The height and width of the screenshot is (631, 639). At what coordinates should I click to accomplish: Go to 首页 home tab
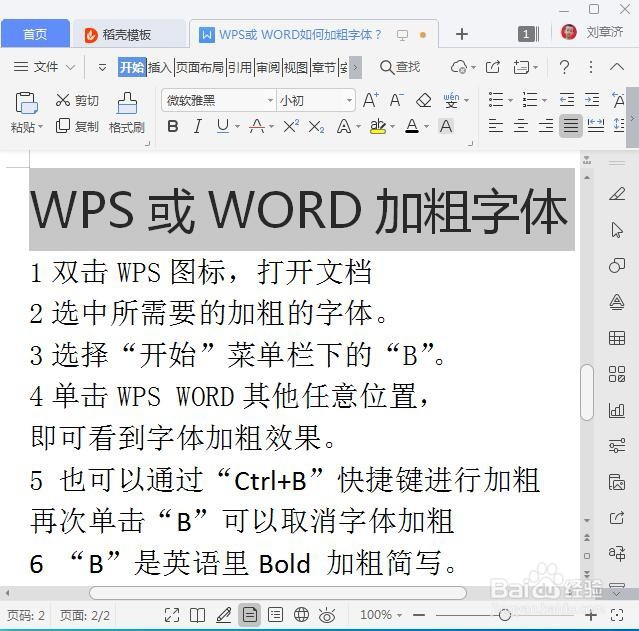click(35, 34)
